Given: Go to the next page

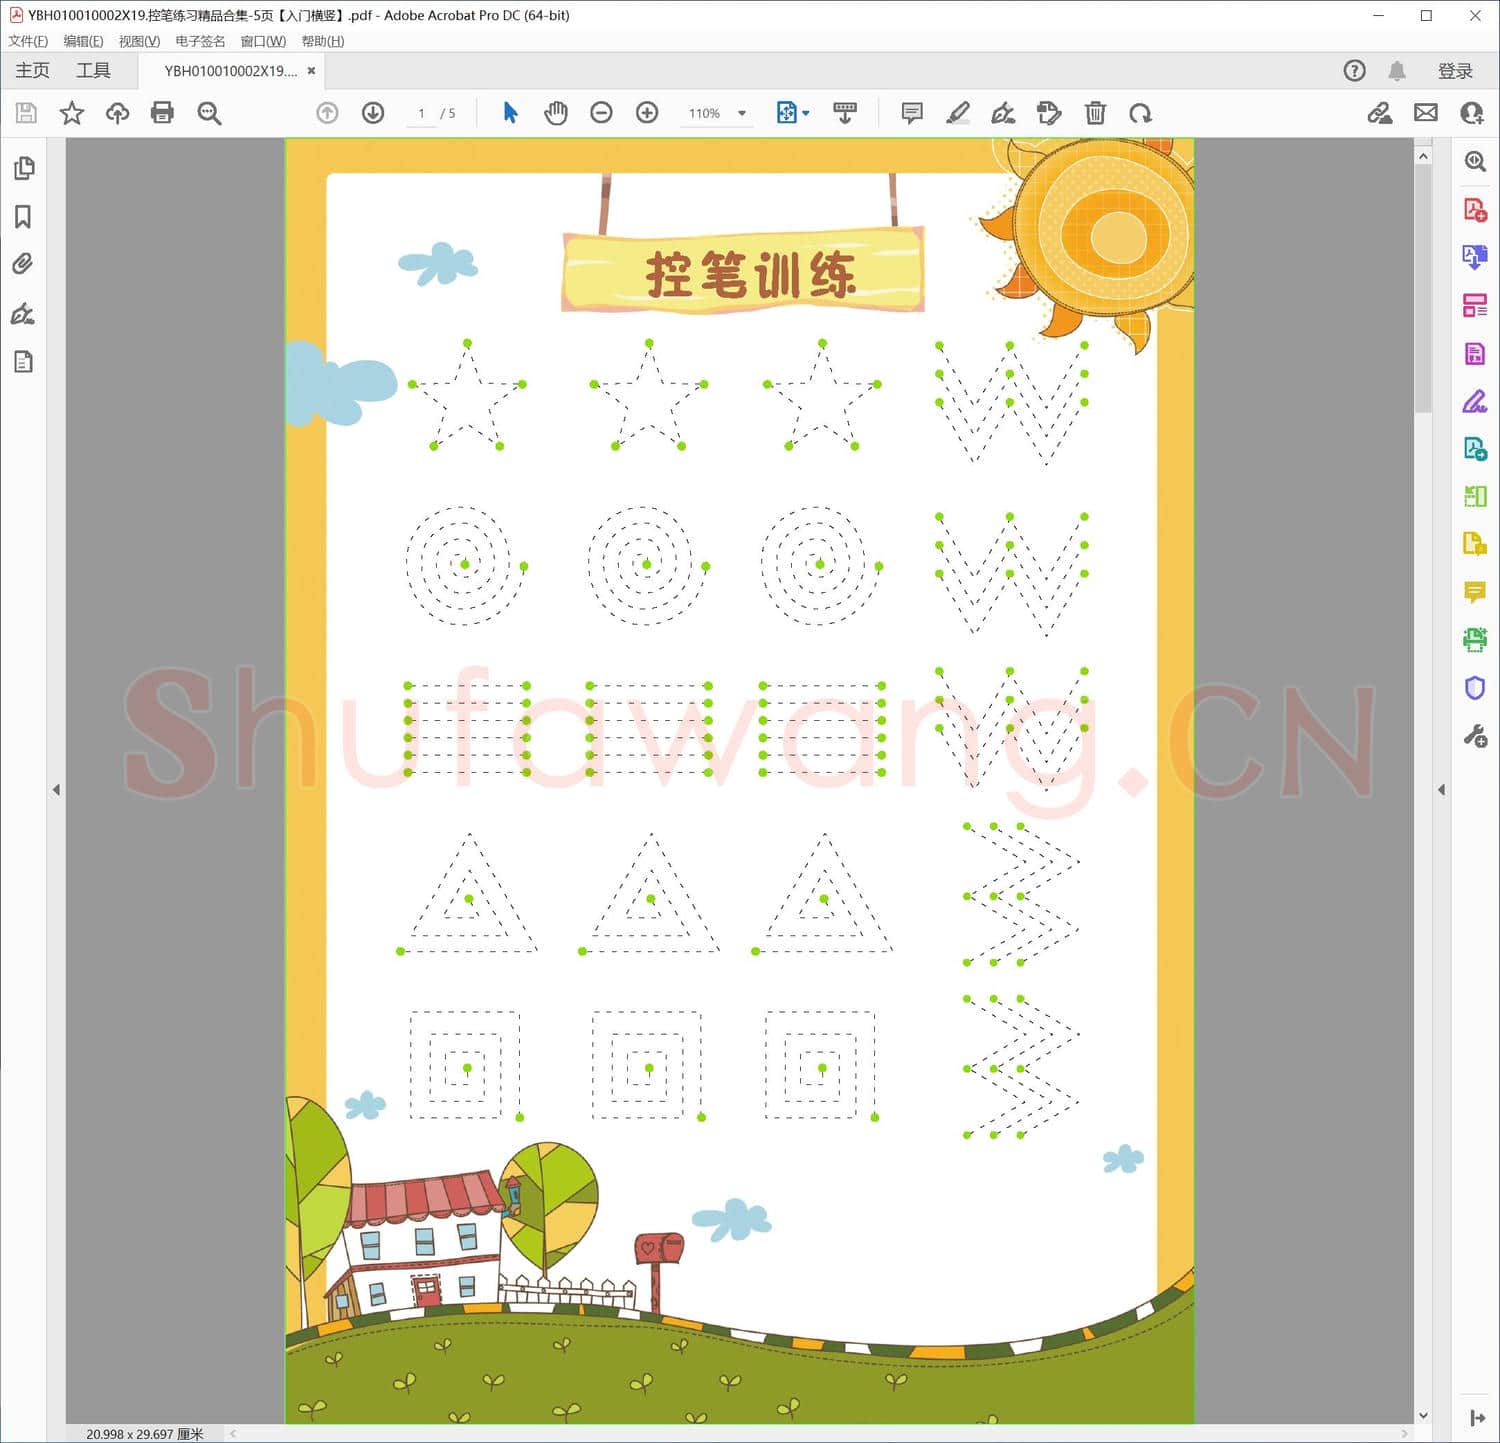Looking at the screenshot, I should coord(373,113).
